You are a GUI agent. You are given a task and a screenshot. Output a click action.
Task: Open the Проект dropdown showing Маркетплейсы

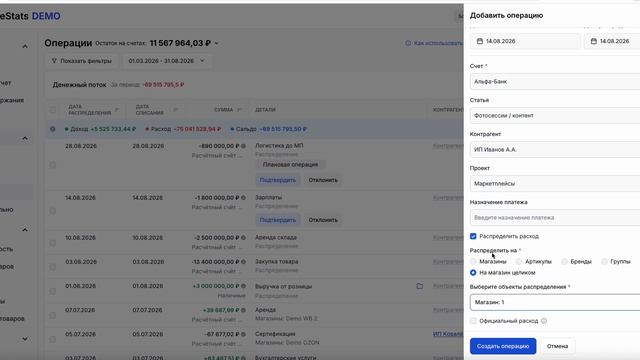(555, 183)
